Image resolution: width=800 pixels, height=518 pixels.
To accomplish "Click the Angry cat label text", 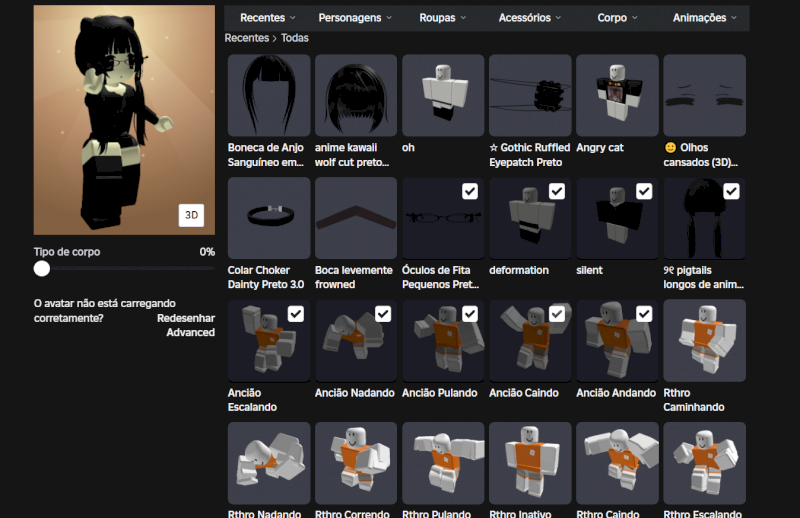I will 600,147.
